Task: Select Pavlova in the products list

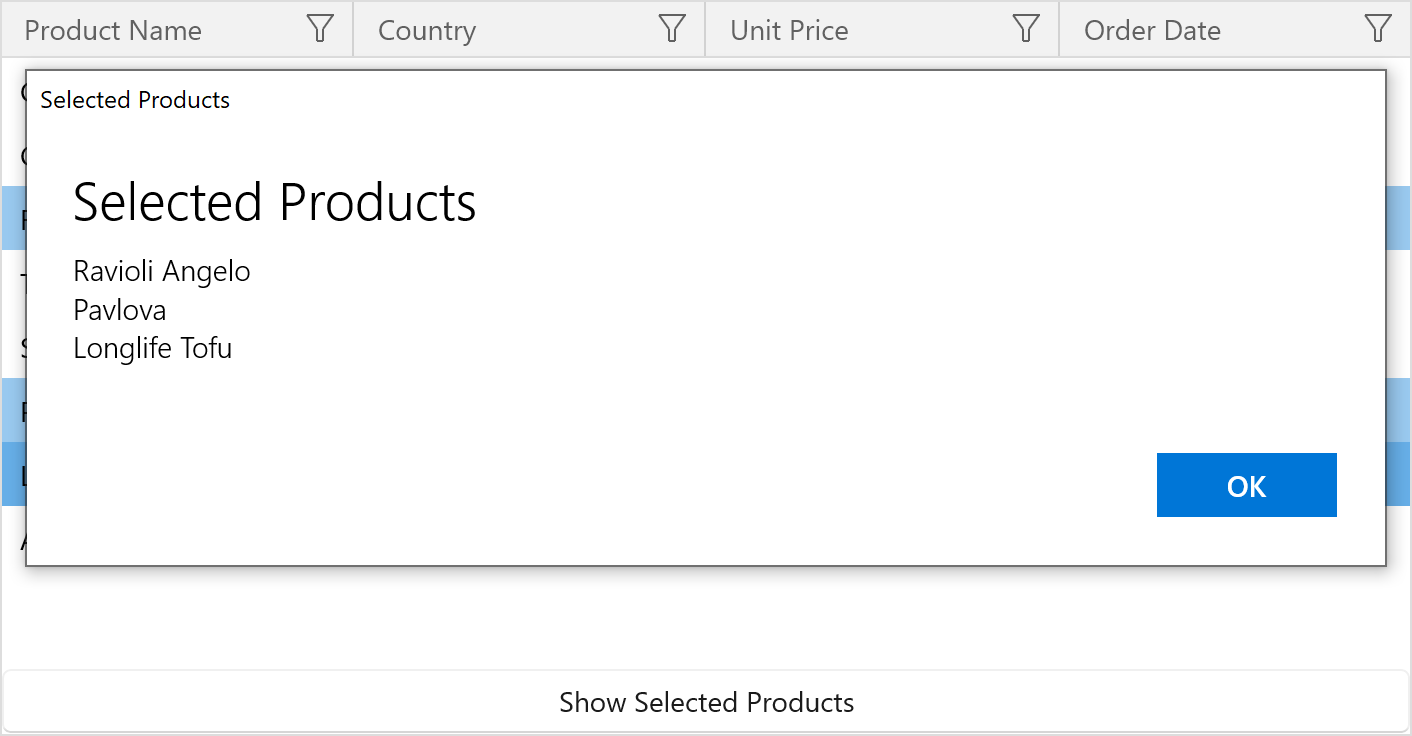Action: 119,310
